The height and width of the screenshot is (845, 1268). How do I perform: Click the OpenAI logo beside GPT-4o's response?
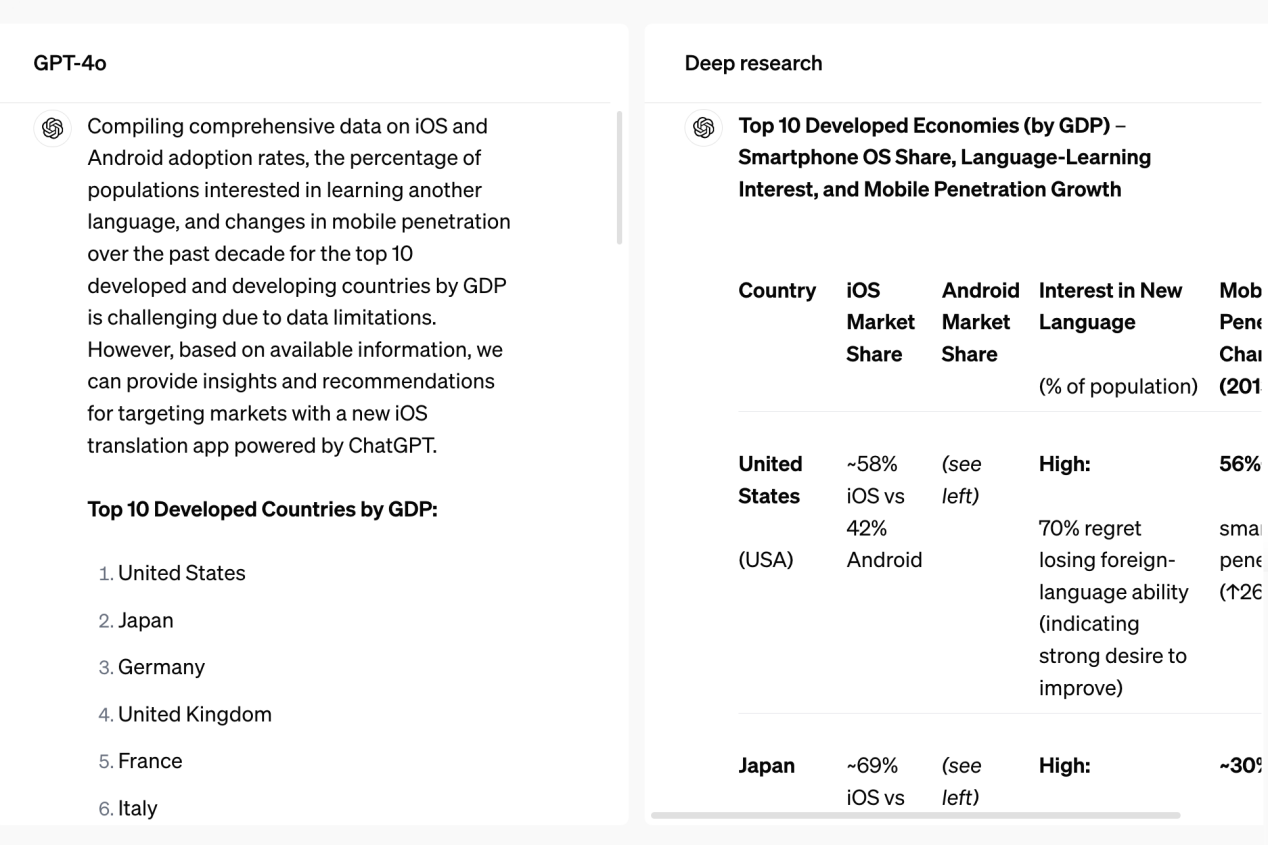pos(52,130)
